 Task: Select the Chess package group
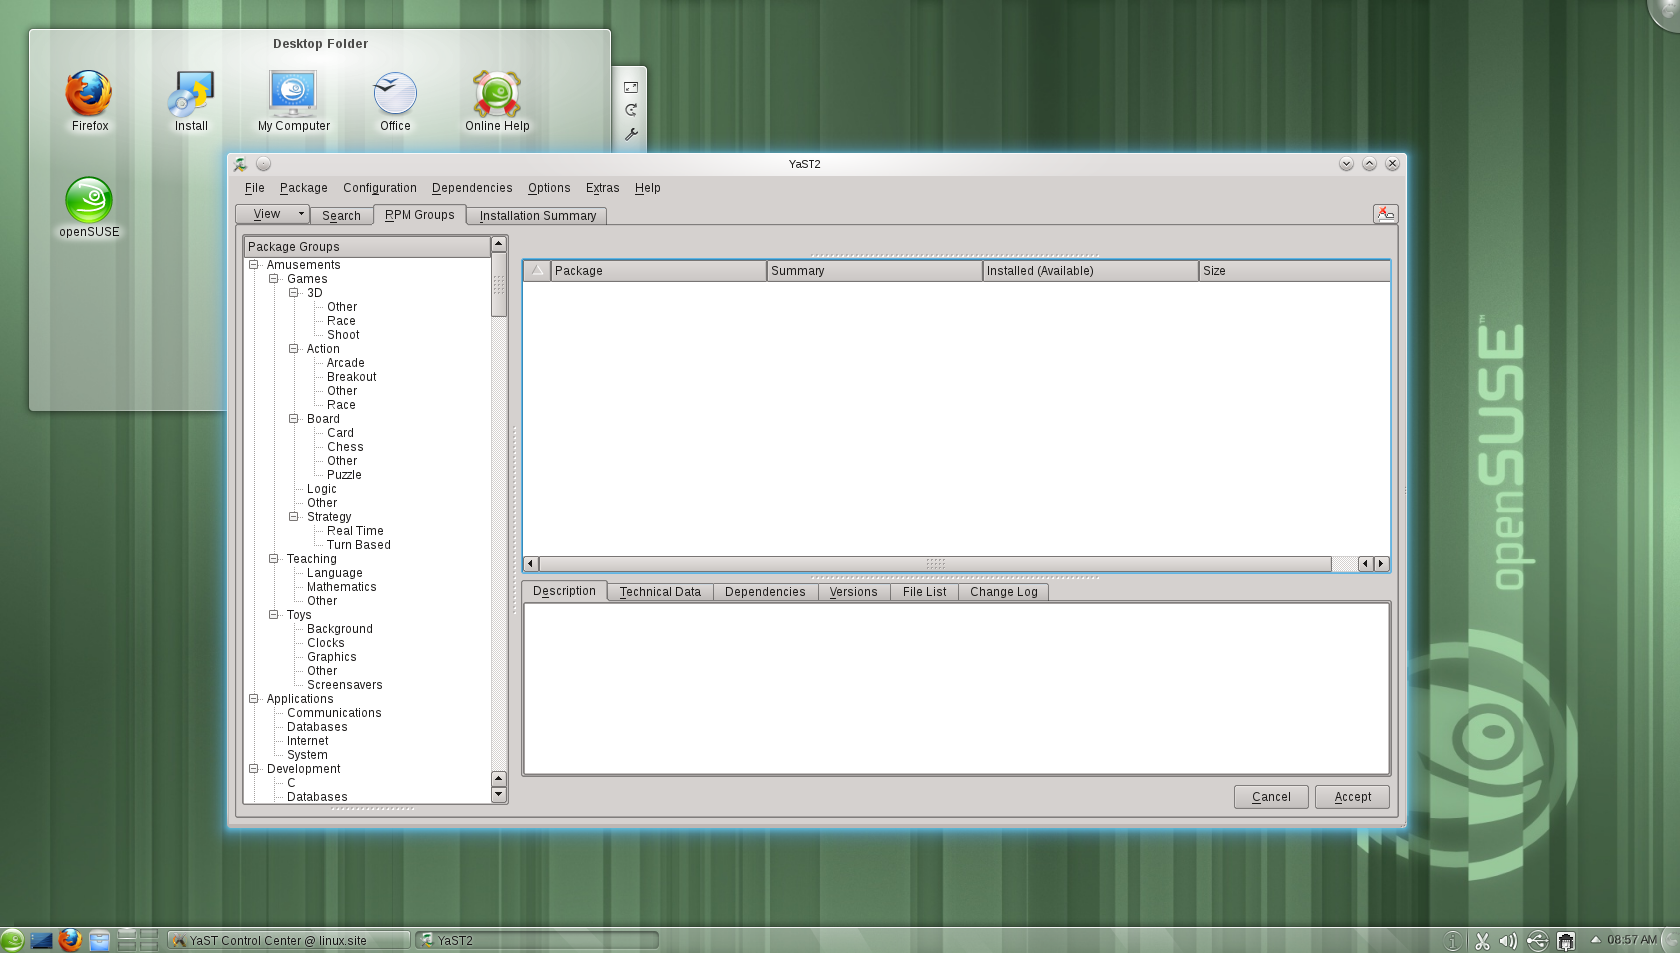tap(345, 447)
